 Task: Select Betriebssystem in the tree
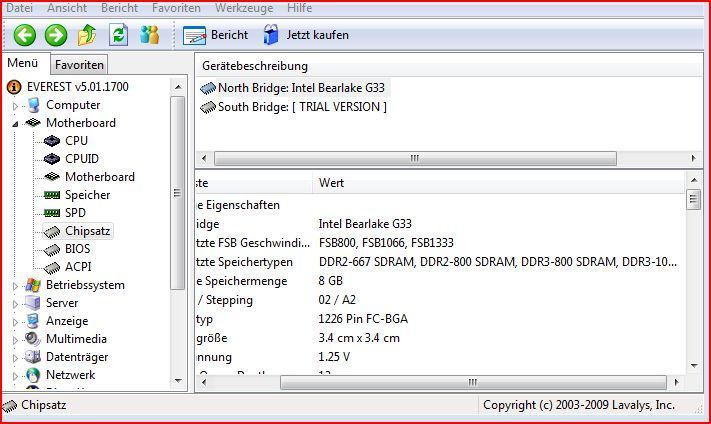point(85,285)
